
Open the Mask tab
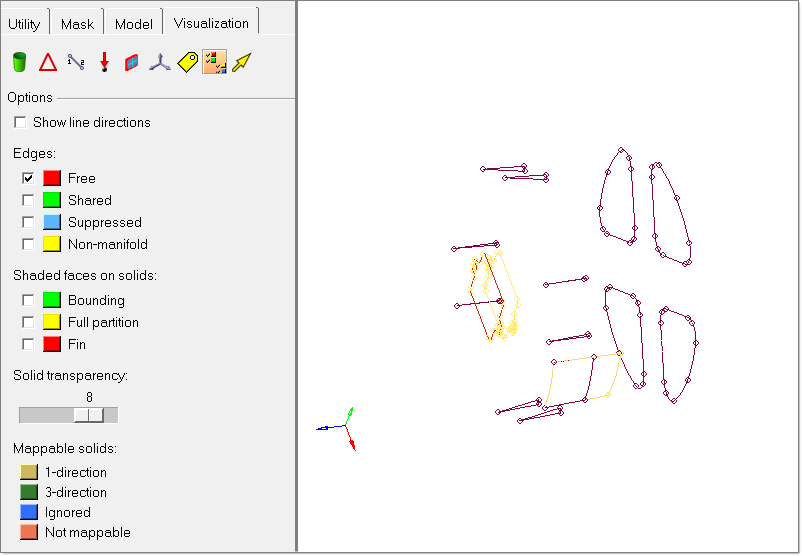(x=77, y=24)
